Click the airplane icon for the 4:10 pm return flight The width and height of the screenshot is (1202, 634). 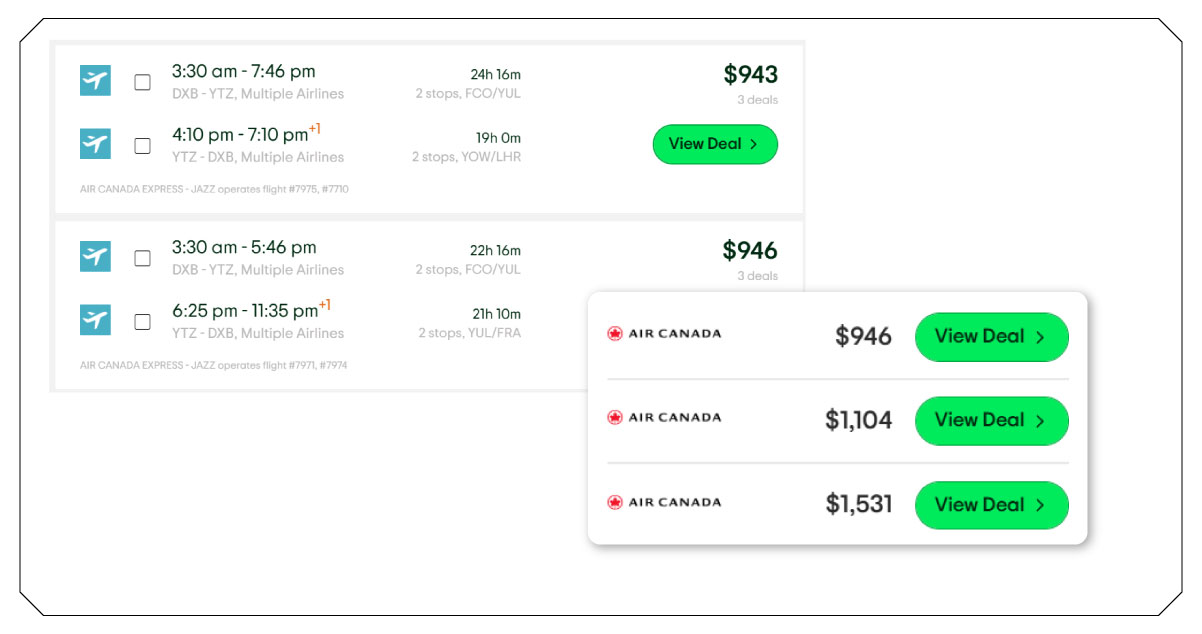94,144
